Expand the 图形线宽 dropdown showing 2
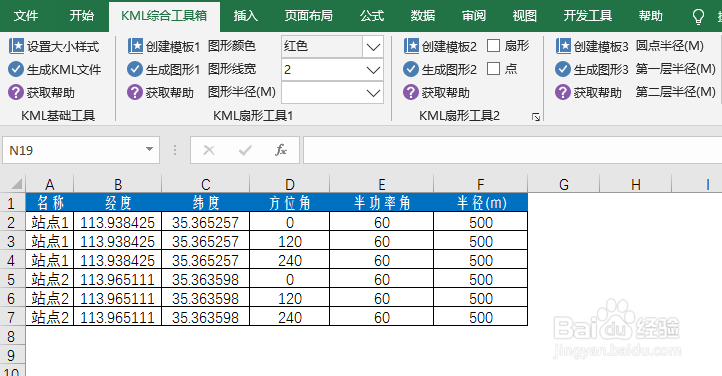 (373, 70)
